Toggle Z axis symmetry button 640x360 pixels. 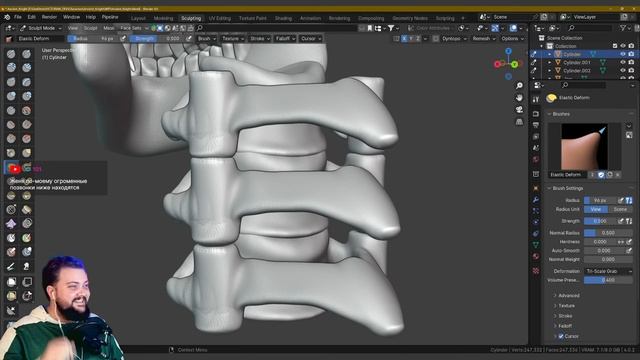(x=418, y=38)
